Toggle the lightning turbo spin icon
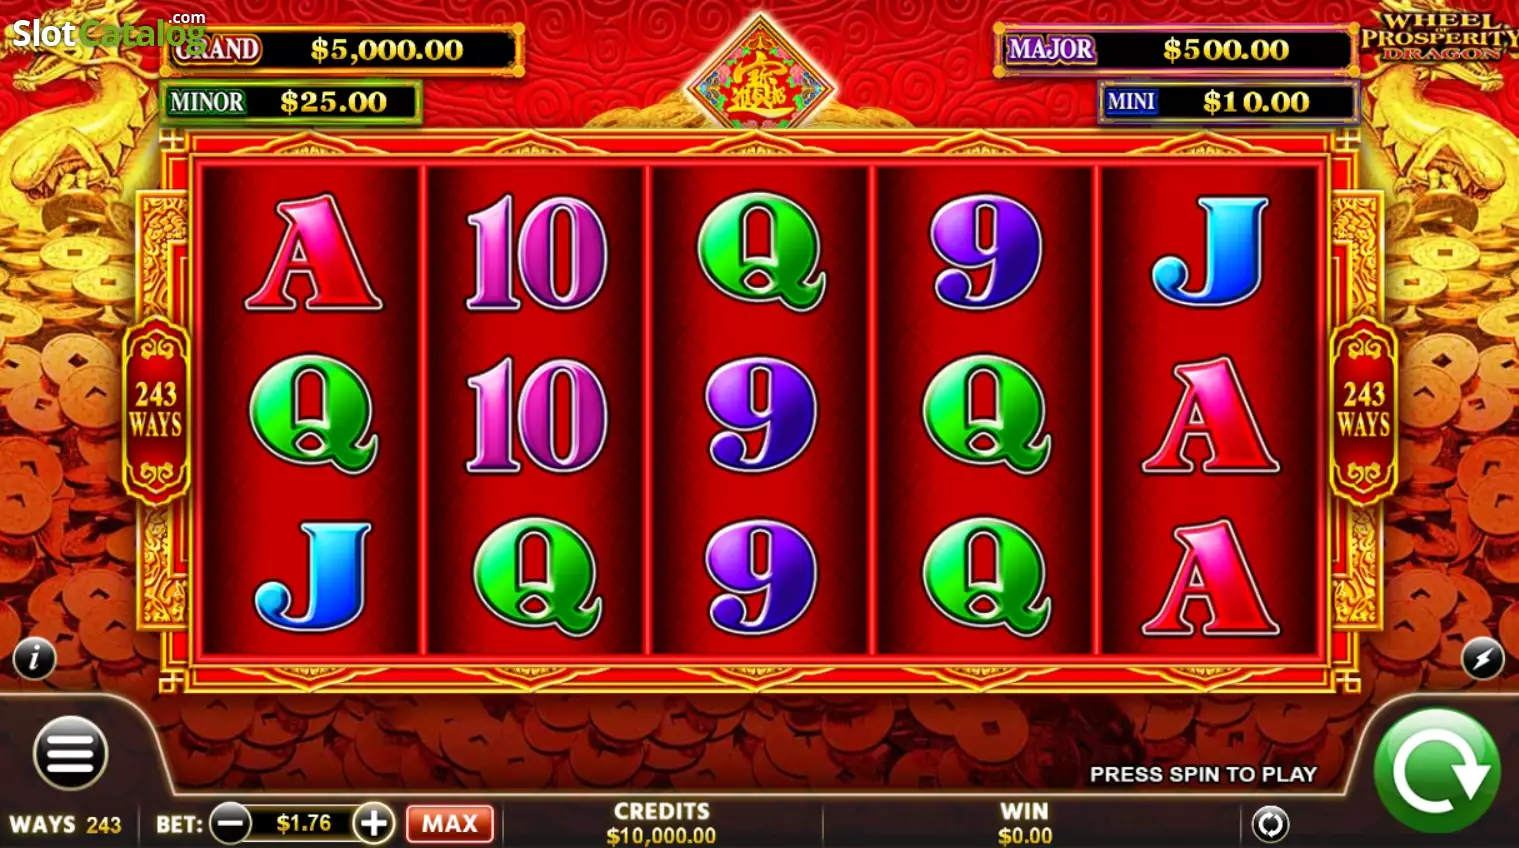 1482,659
